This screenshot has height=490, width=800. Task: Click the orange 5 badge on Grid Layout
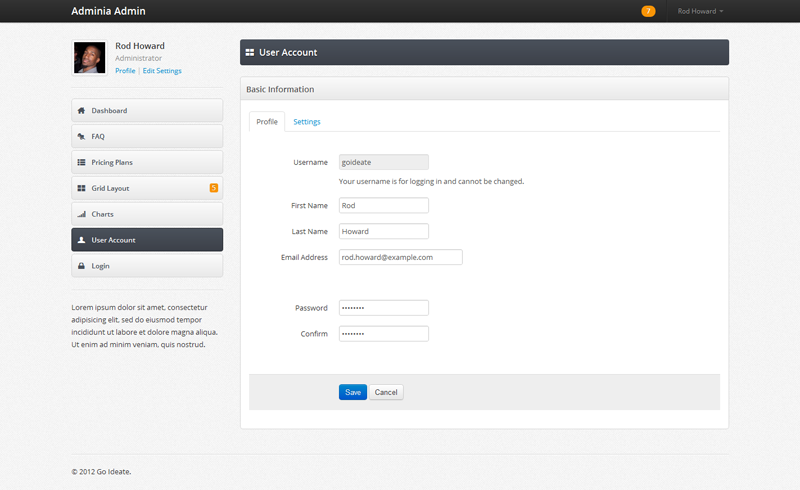click(214, 188)
